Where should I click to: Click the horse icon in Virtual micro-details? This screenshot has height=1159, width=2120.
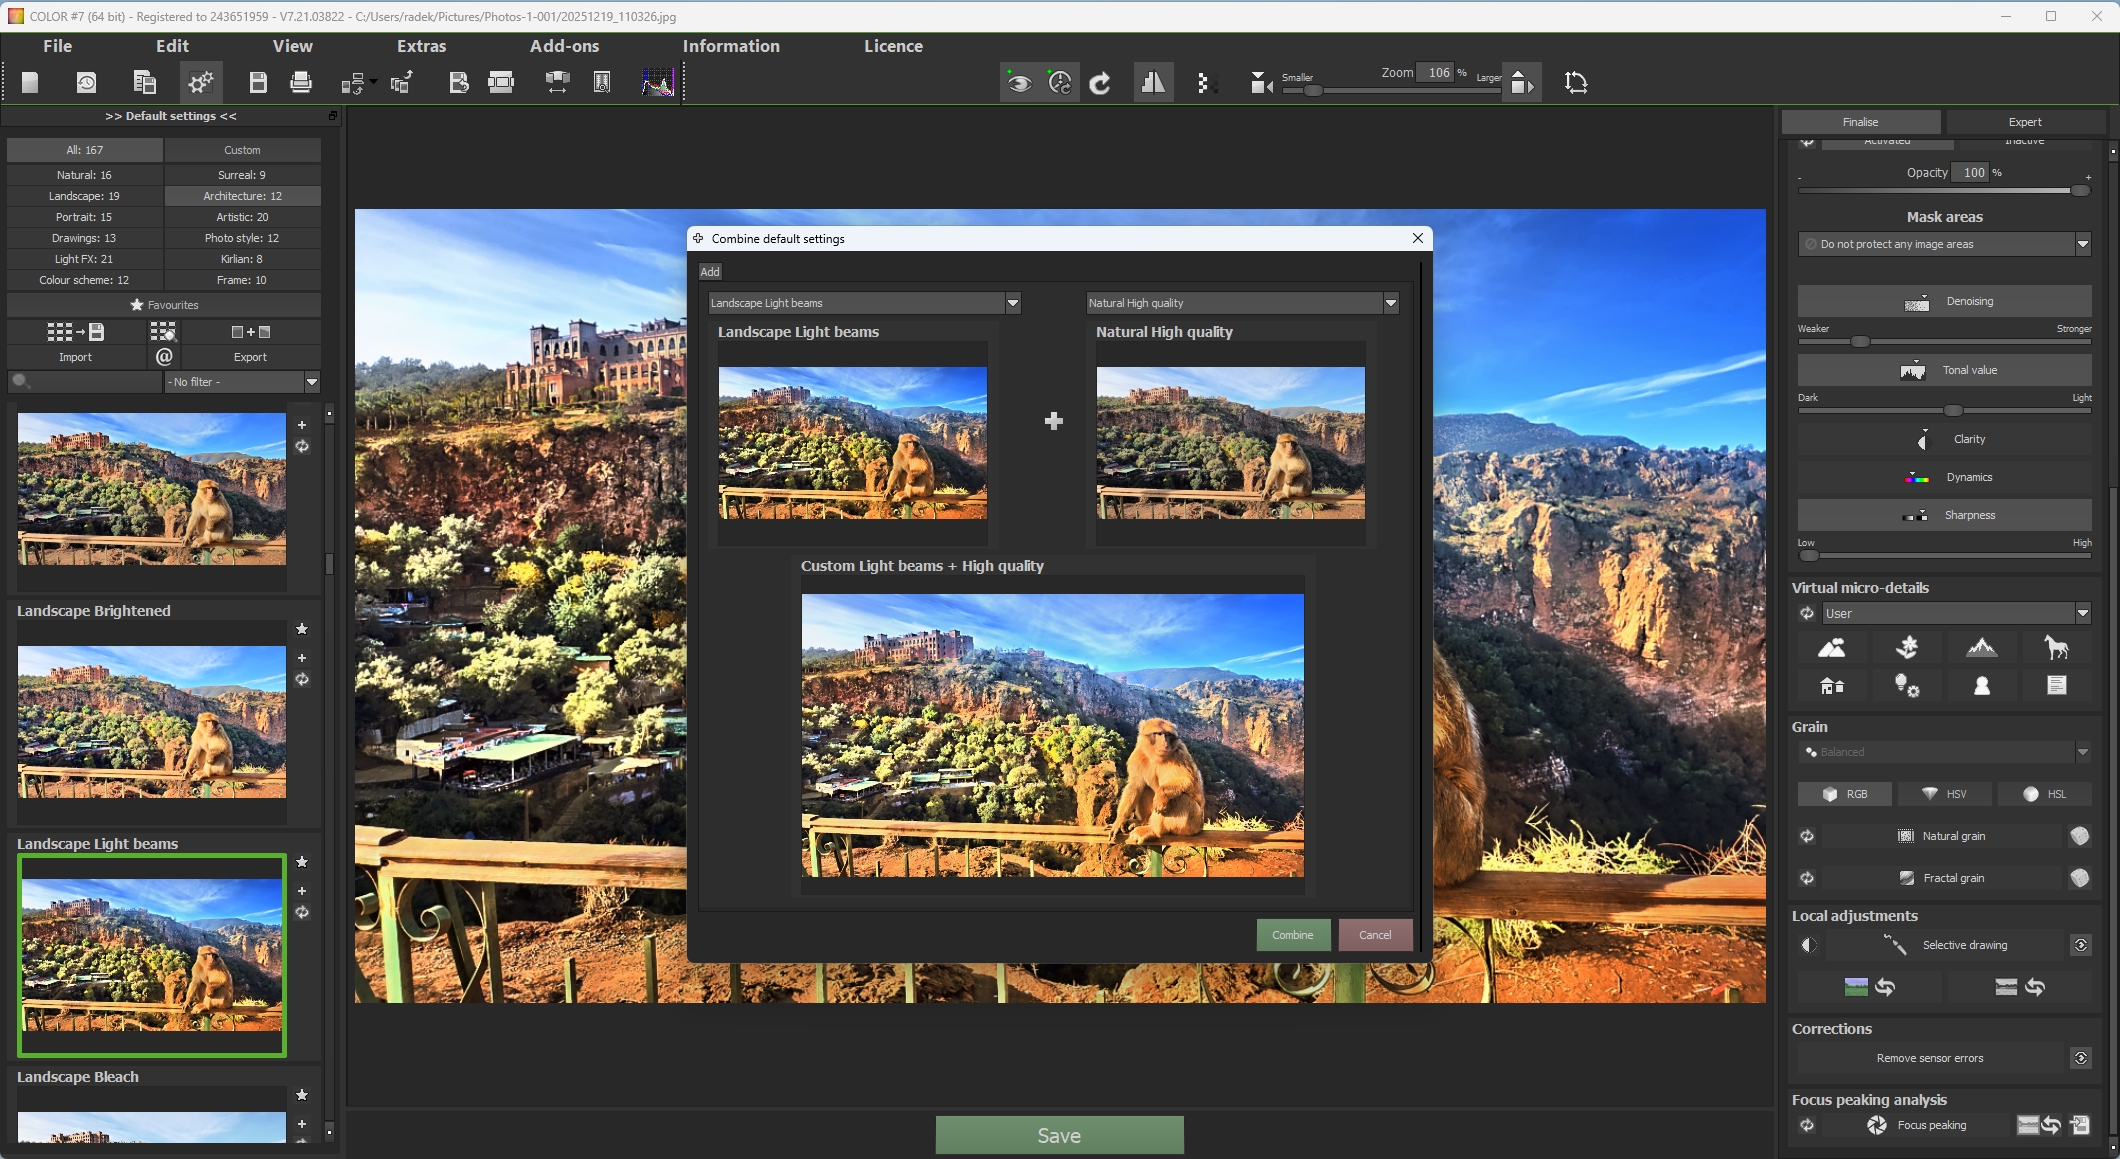(x=2056, y=648)
